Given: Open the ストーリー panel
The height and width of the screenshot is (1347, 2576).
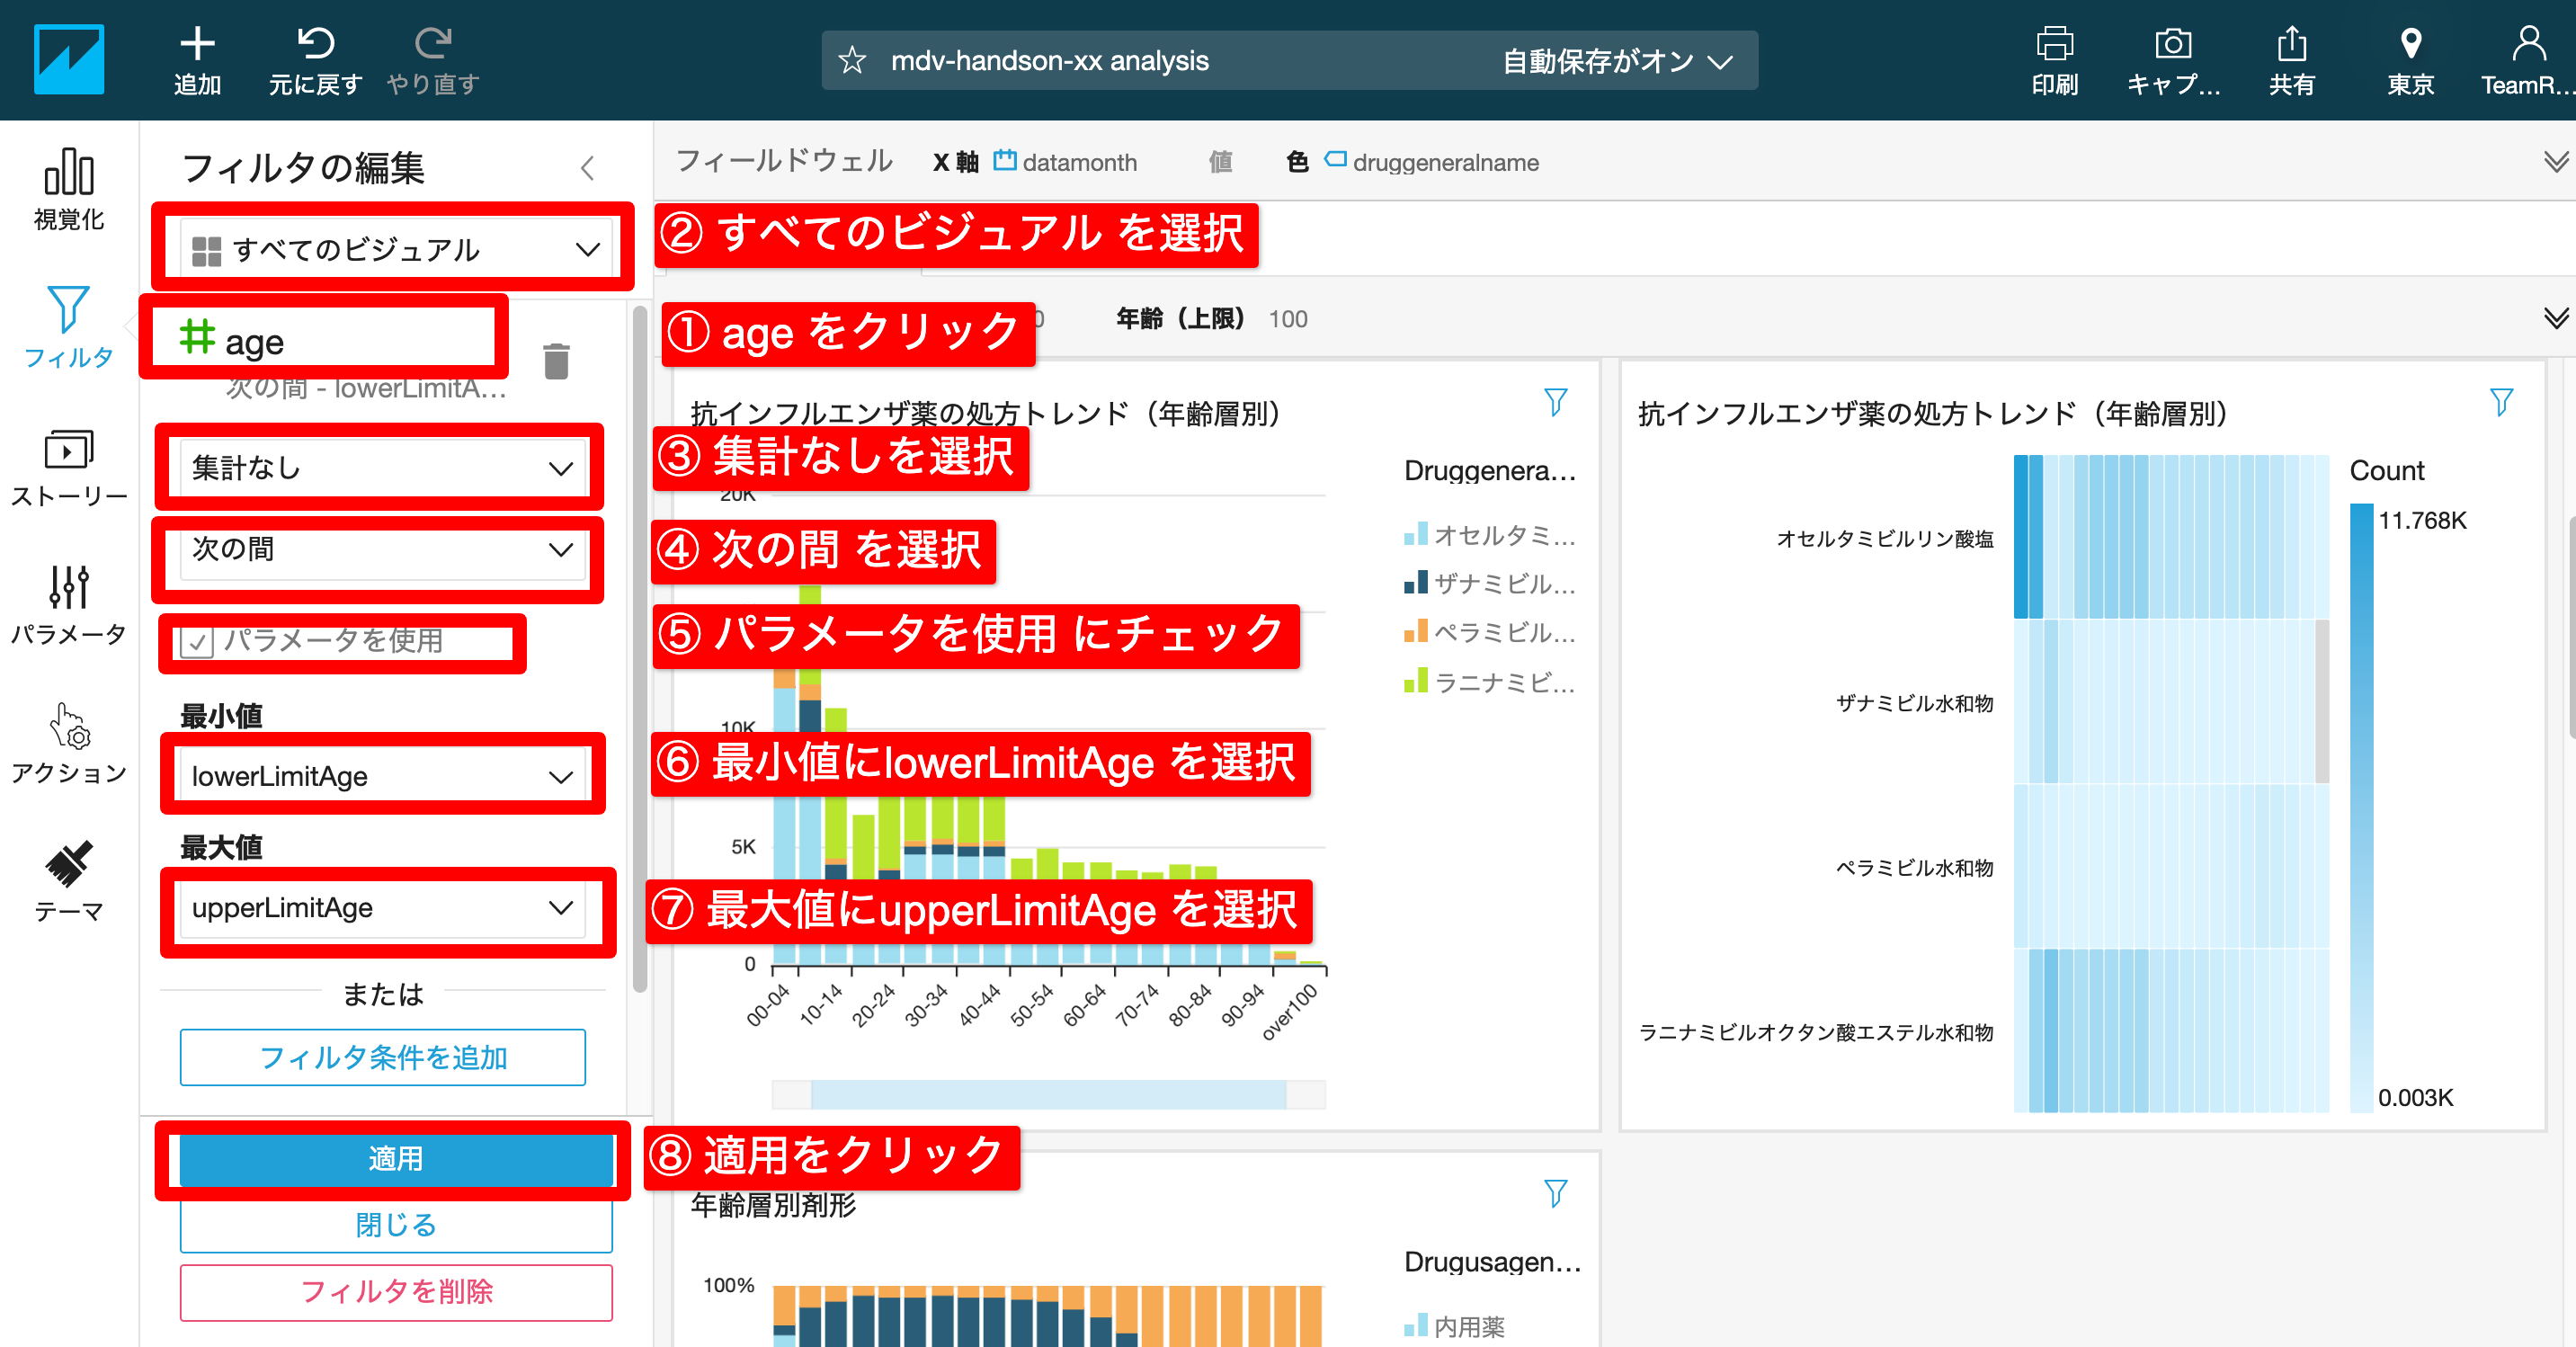Looking at the screenshot, I should (x=68, y=468).
